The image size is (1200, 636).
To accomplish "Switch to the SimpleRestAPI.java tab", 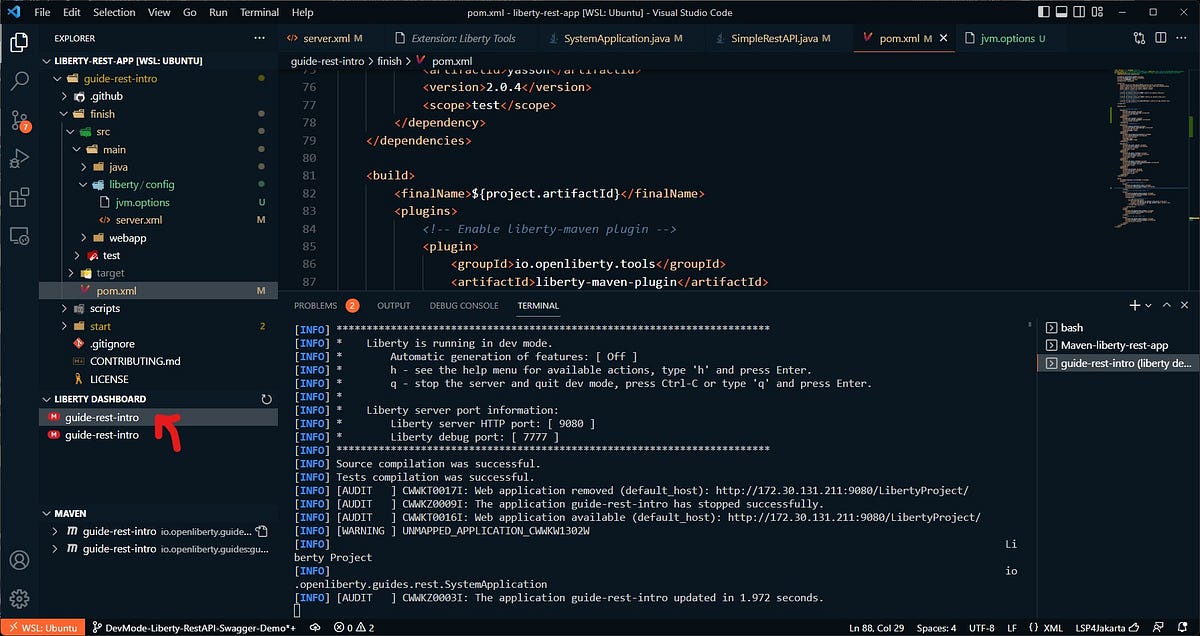I will tap(780, 38).
